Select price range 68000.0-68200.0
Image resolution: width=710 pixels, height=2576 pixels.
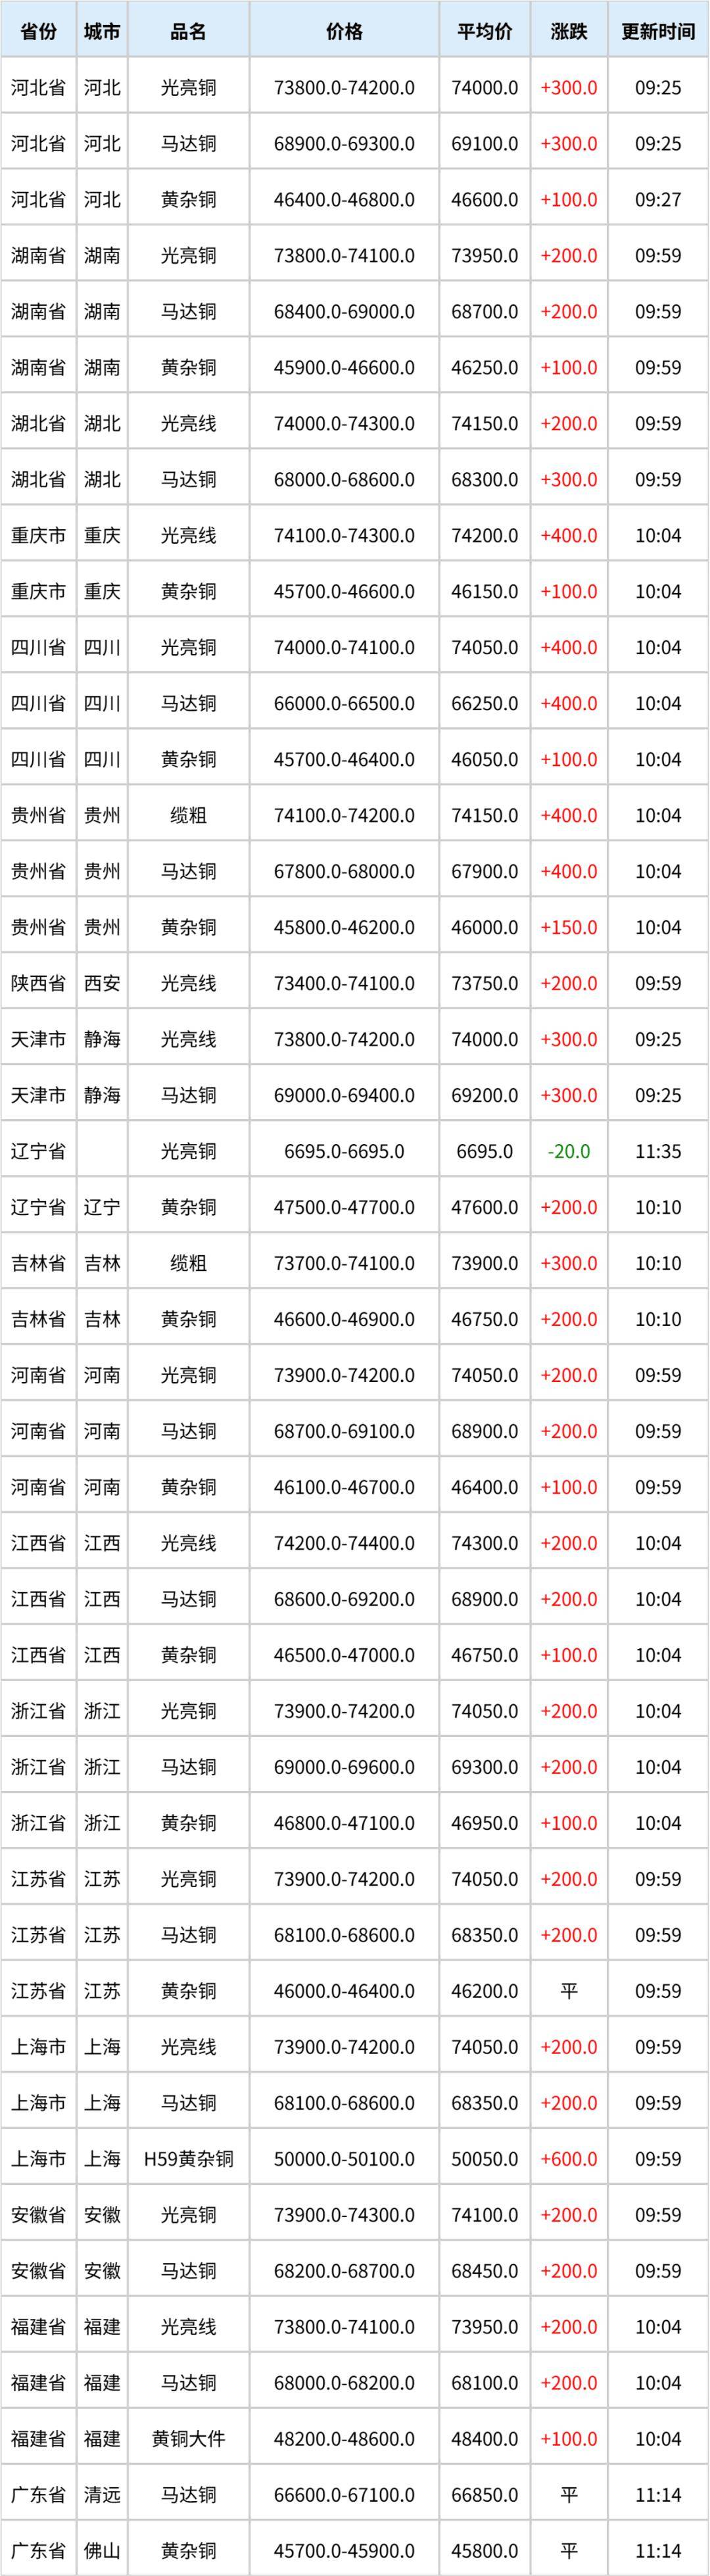pyautogui.click(x=344, y=2384)
